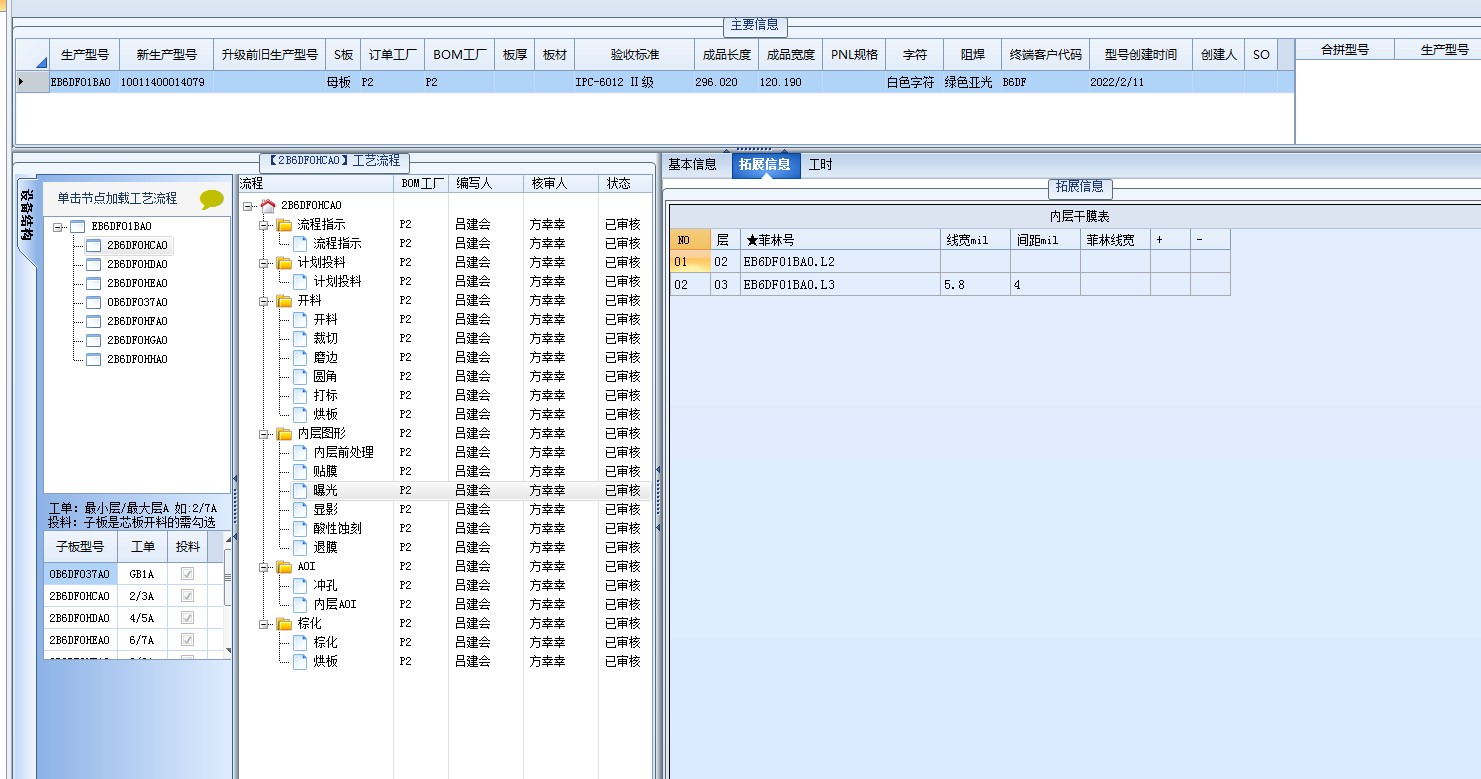Viewport: 1481px width, 779px height.
Task: Click the document icon beside 贴膜
Action: coord(300,471)
